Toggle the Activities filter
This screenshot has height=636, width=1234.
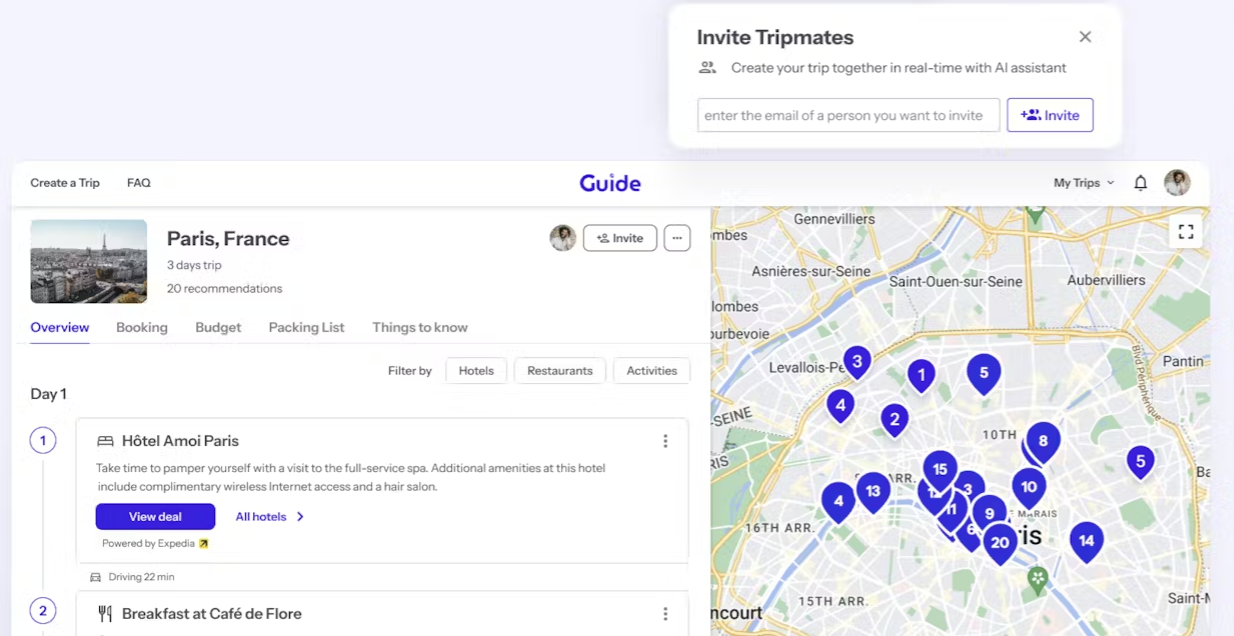(x=652, y=370)
